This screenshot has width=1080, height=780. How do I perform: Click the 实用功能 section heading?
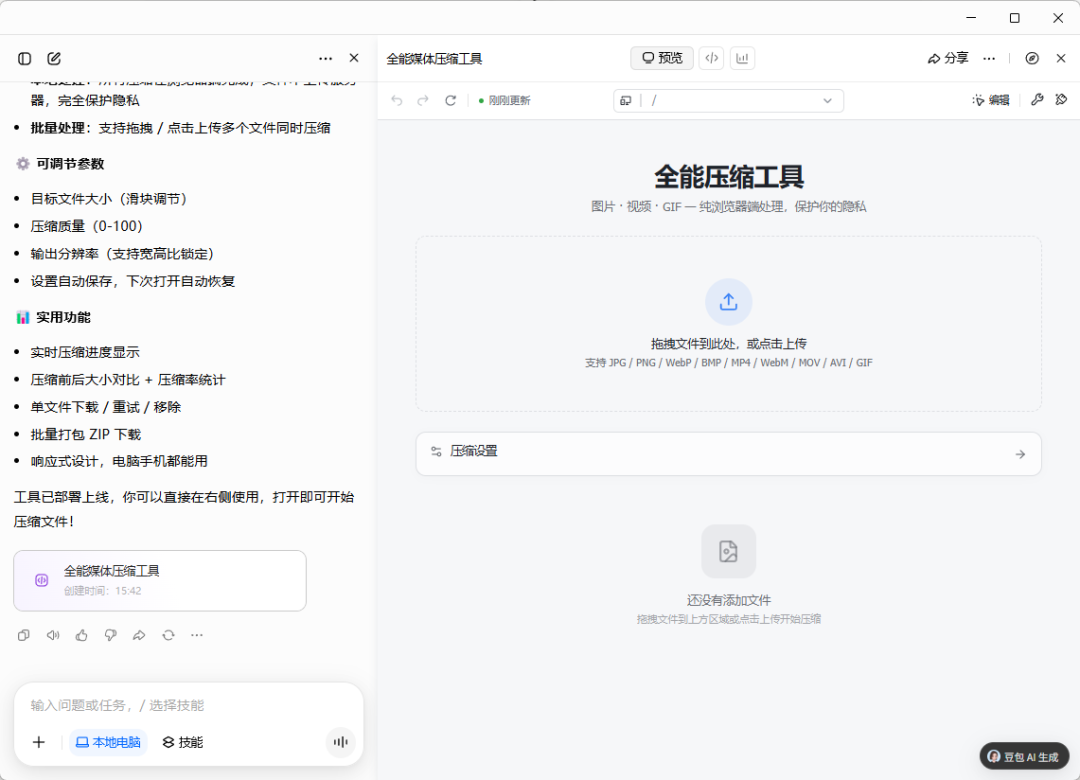click(x=63, y=318)
